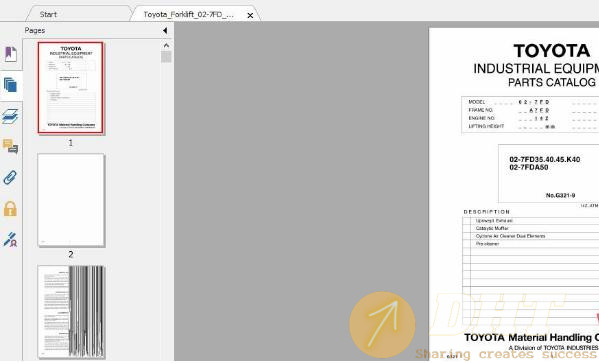Open the Digital Signatures pen icon
This screenshot has height=363, width=599.
(10, 239)
